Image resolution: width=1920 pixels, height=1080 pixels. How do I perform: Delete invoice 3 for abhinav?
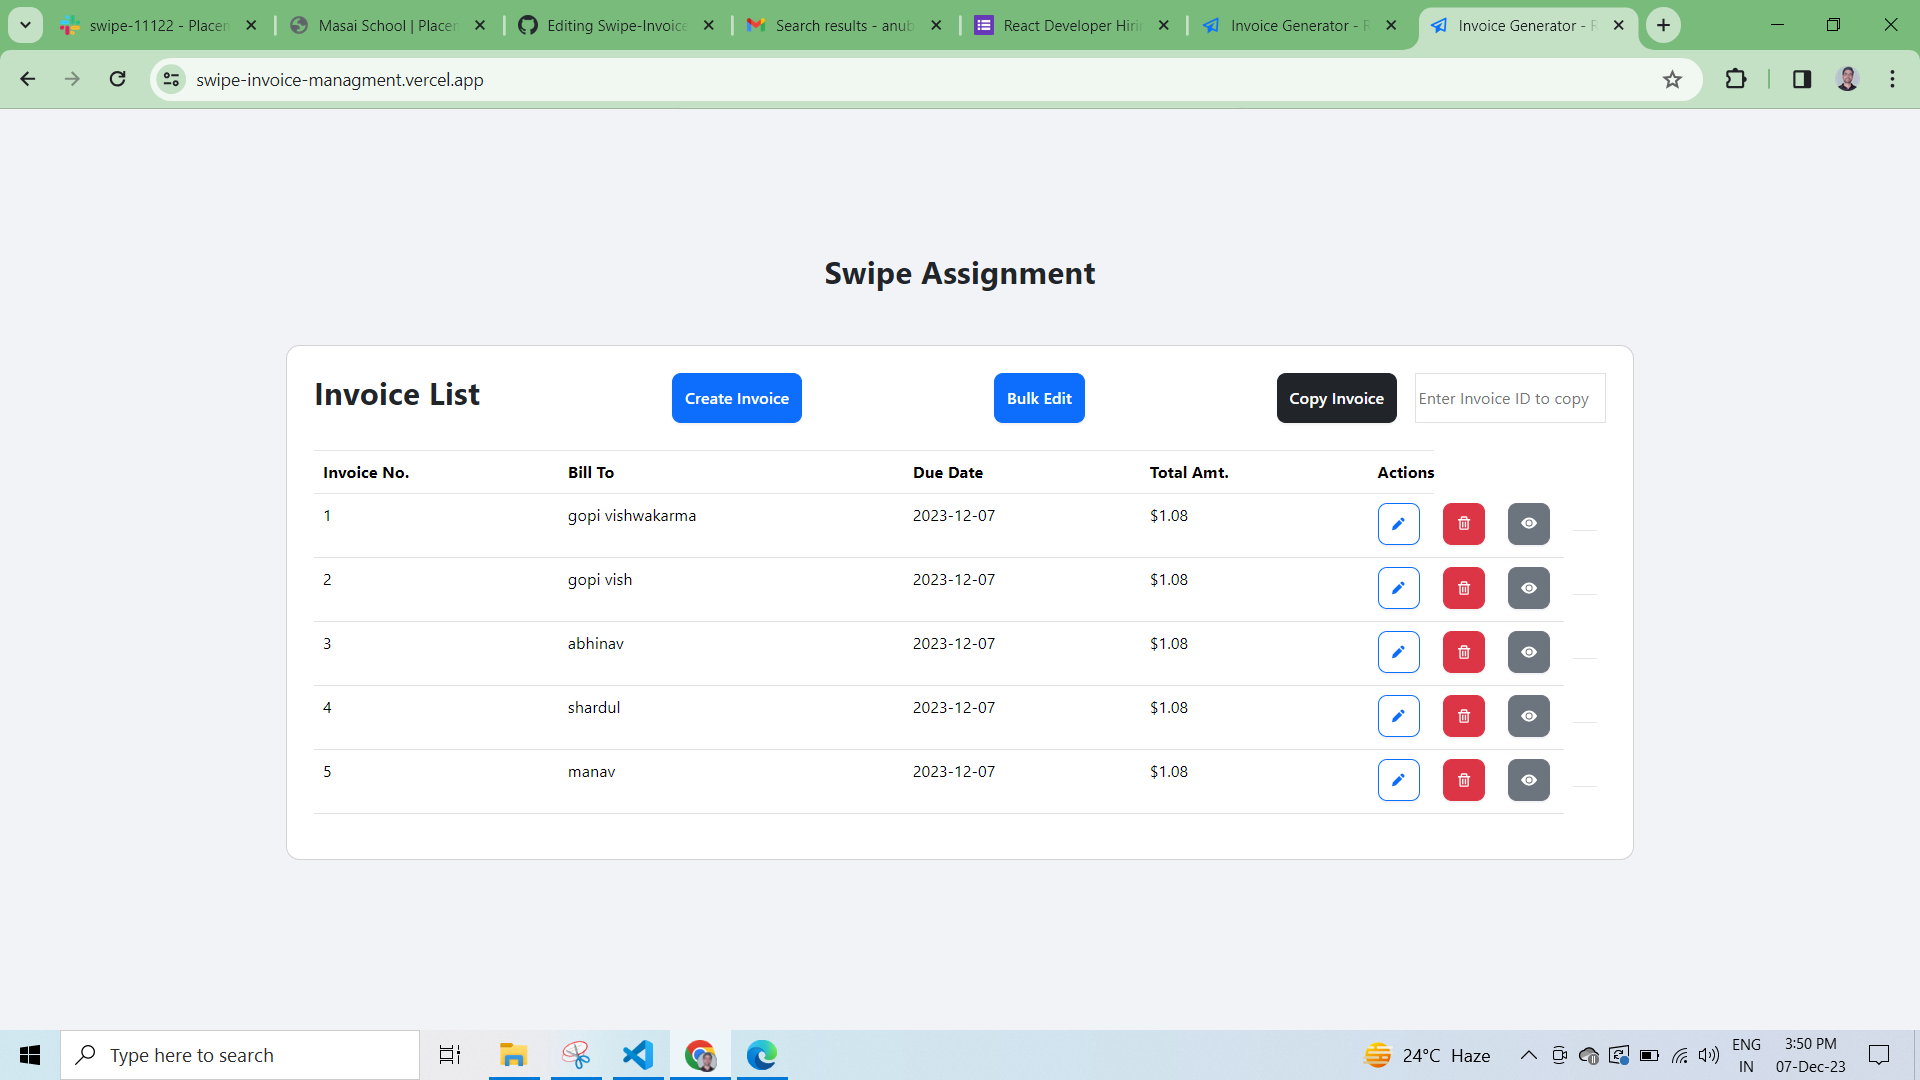1463,652
